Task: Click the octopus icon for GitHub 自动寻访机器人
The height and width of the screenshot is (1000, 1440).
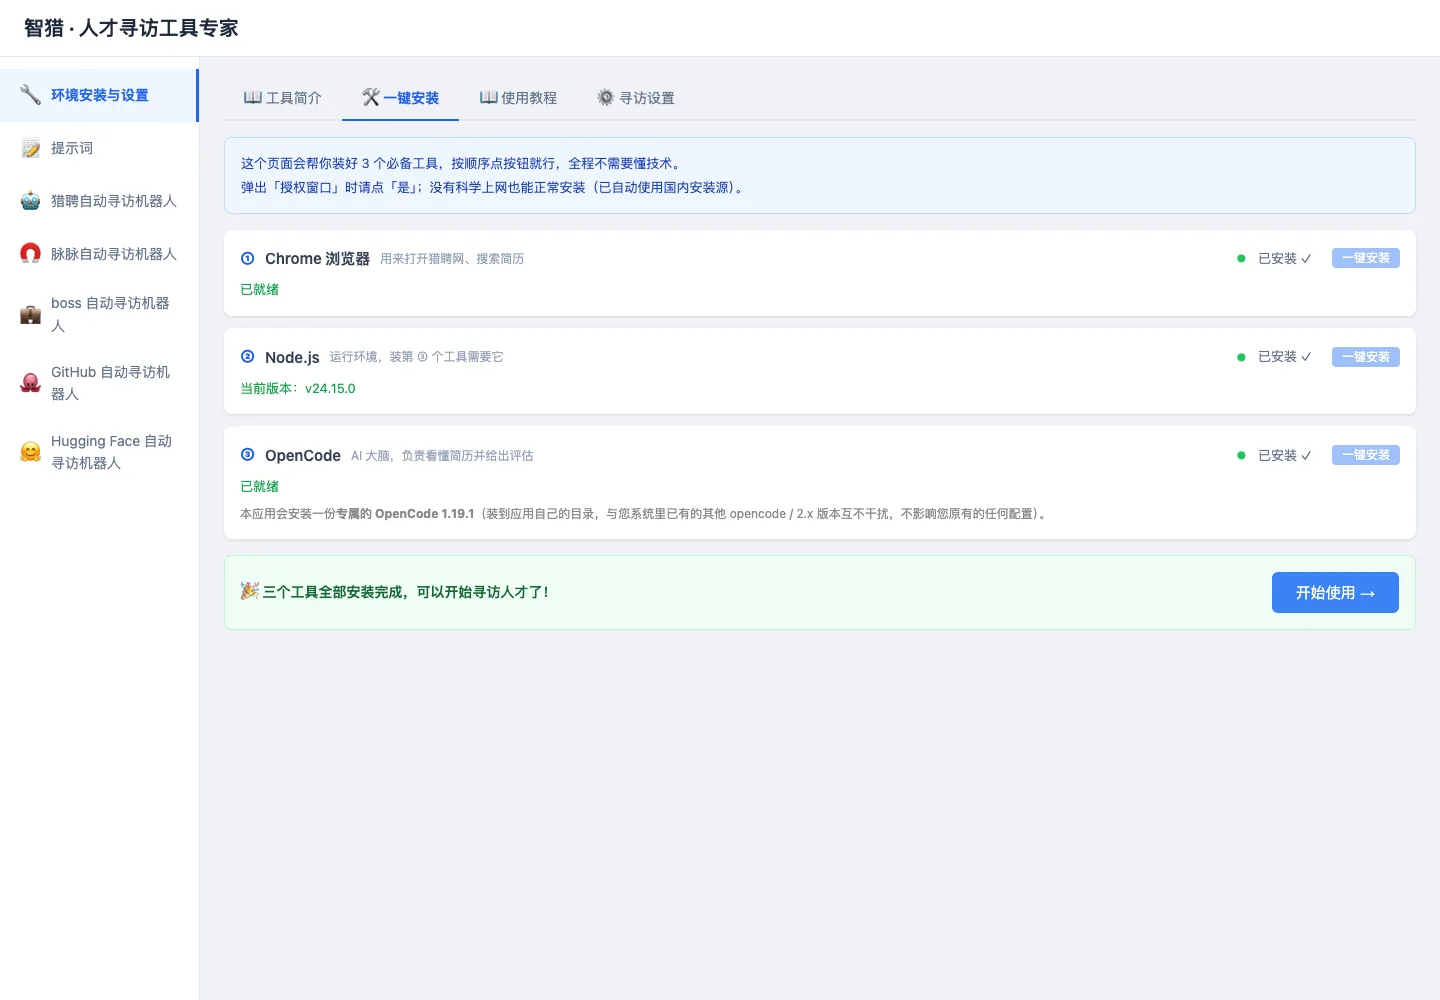Action: [x=31, y=383]
